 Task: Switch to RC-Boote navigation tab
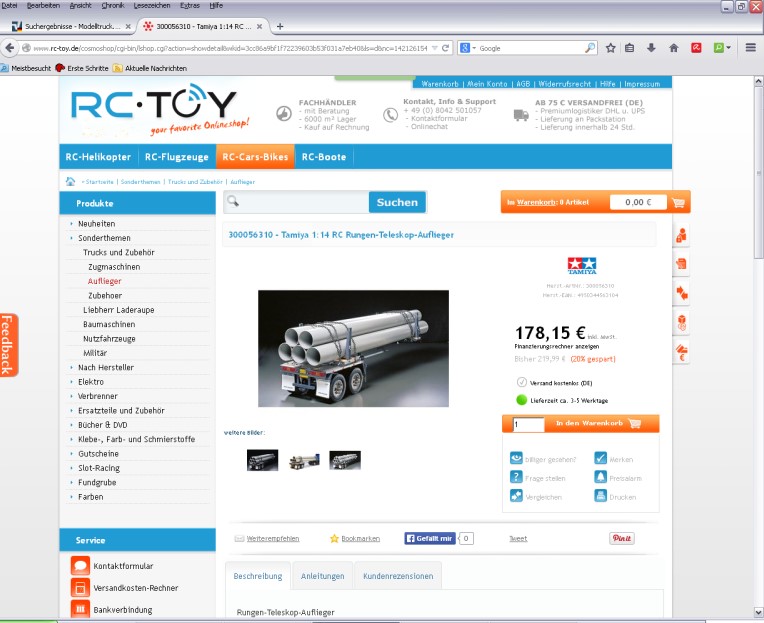(324, 157)
